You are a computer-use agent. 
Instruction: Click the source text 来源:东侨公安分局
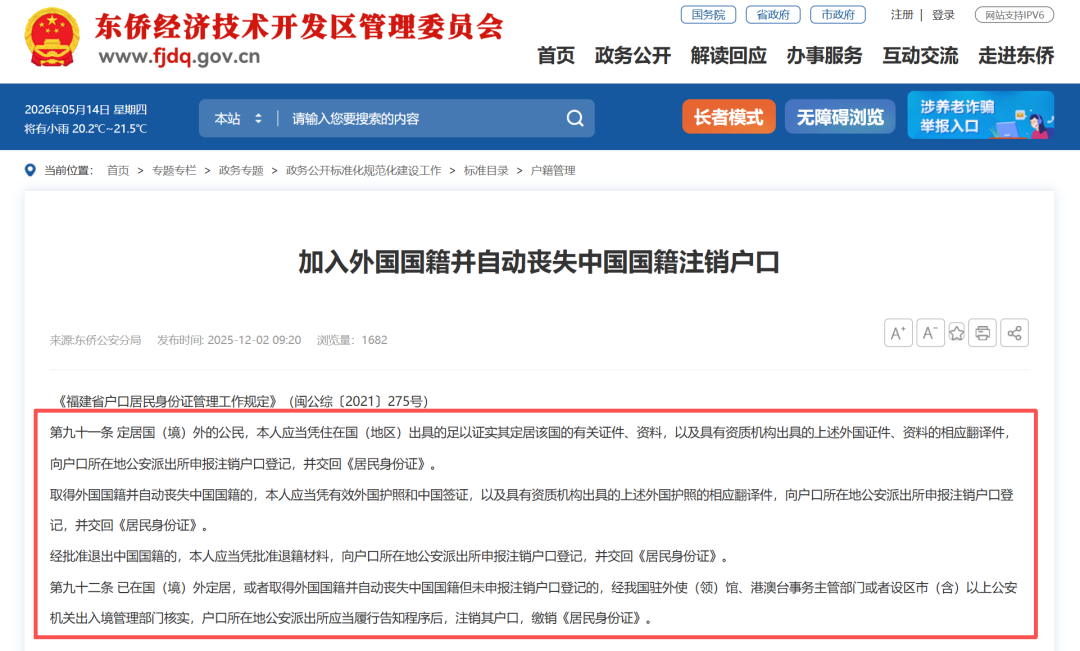pos(95,340)
